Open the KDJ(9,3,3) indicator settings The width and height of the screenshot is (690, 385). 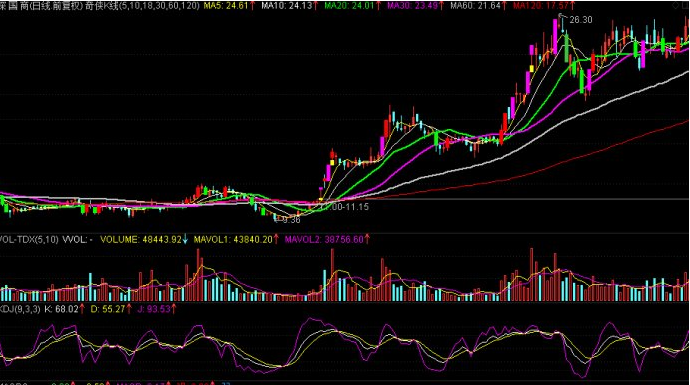(20, 309)
